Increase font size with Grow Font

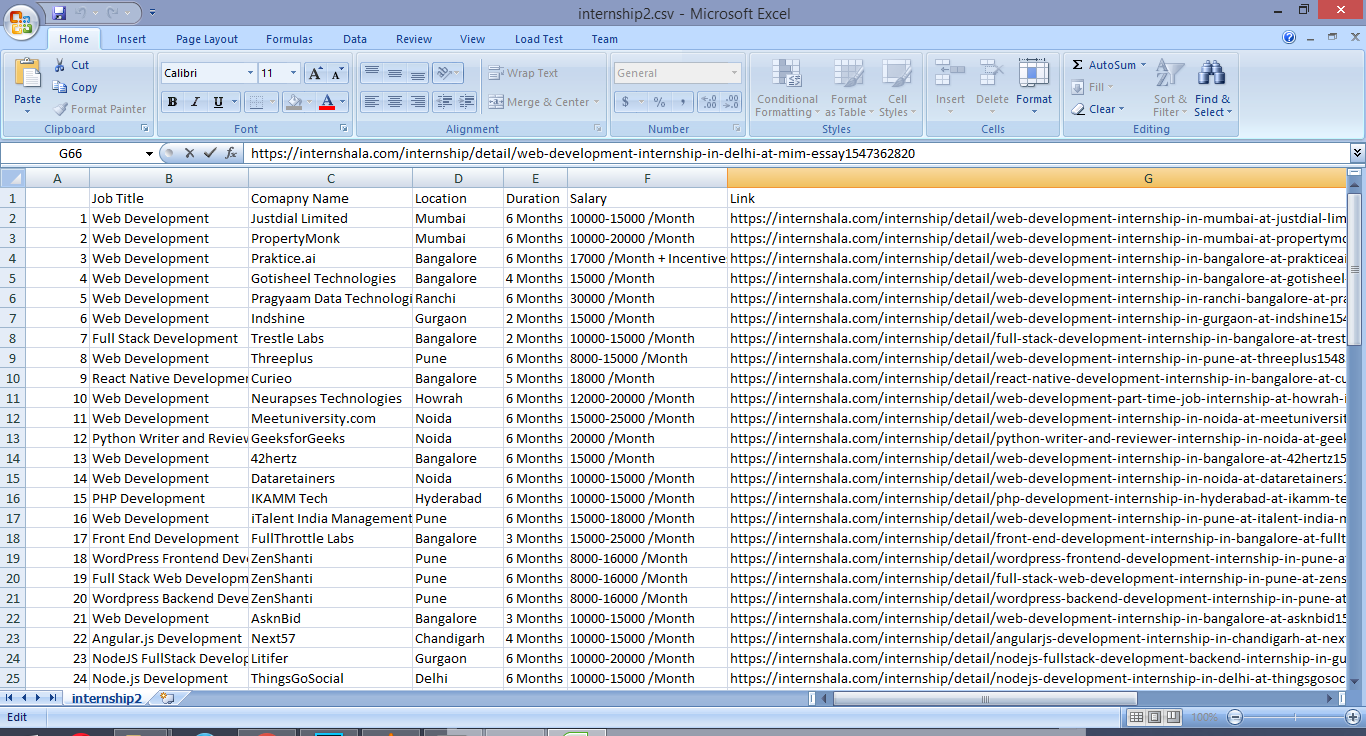[x=315, y=73]
